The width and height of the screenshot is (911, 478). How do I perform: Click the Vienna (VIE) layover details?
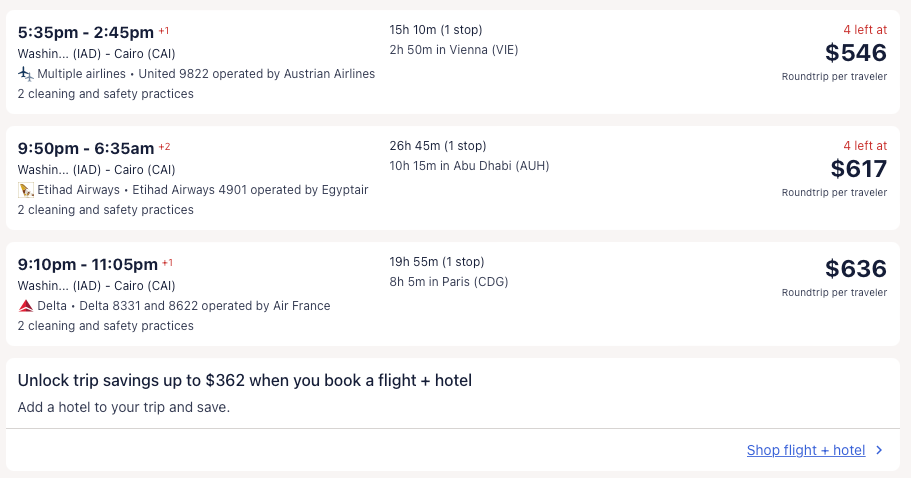(454, 50)
